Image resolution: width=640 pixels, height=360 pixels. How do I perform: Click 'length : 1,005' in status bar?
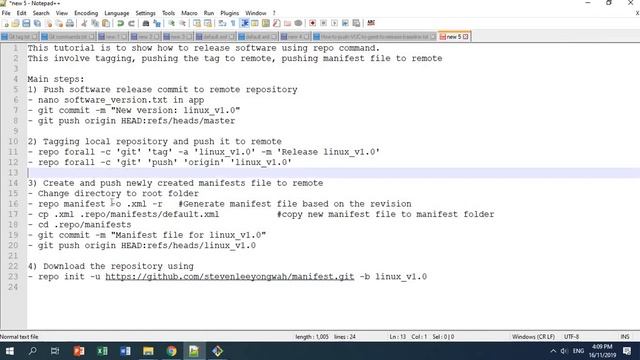pyautogui.click(x=312, y=337)
